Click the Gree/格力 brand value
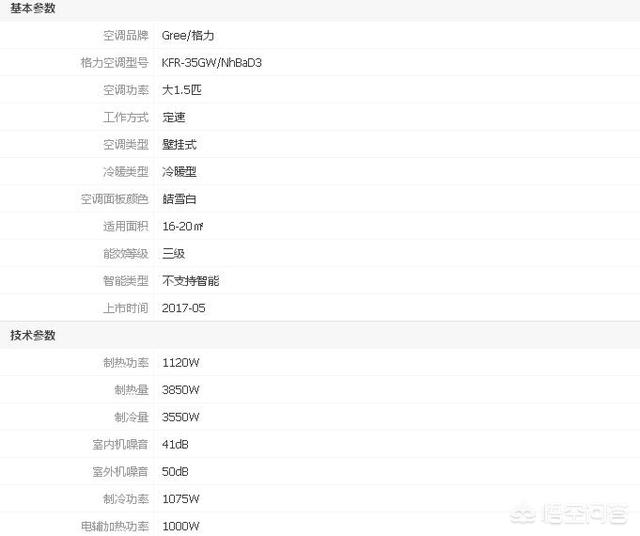The width and height of the screenshot is (640, 536). click(188, 36)
